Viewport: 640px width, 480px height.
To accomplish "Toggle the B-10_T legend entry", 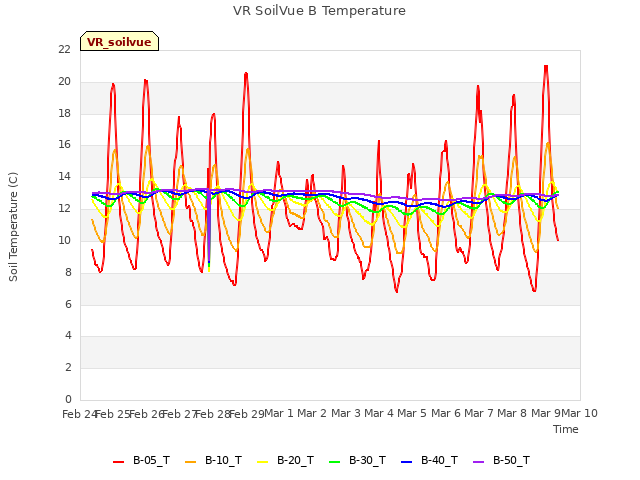I will click(x=213, y=461).
